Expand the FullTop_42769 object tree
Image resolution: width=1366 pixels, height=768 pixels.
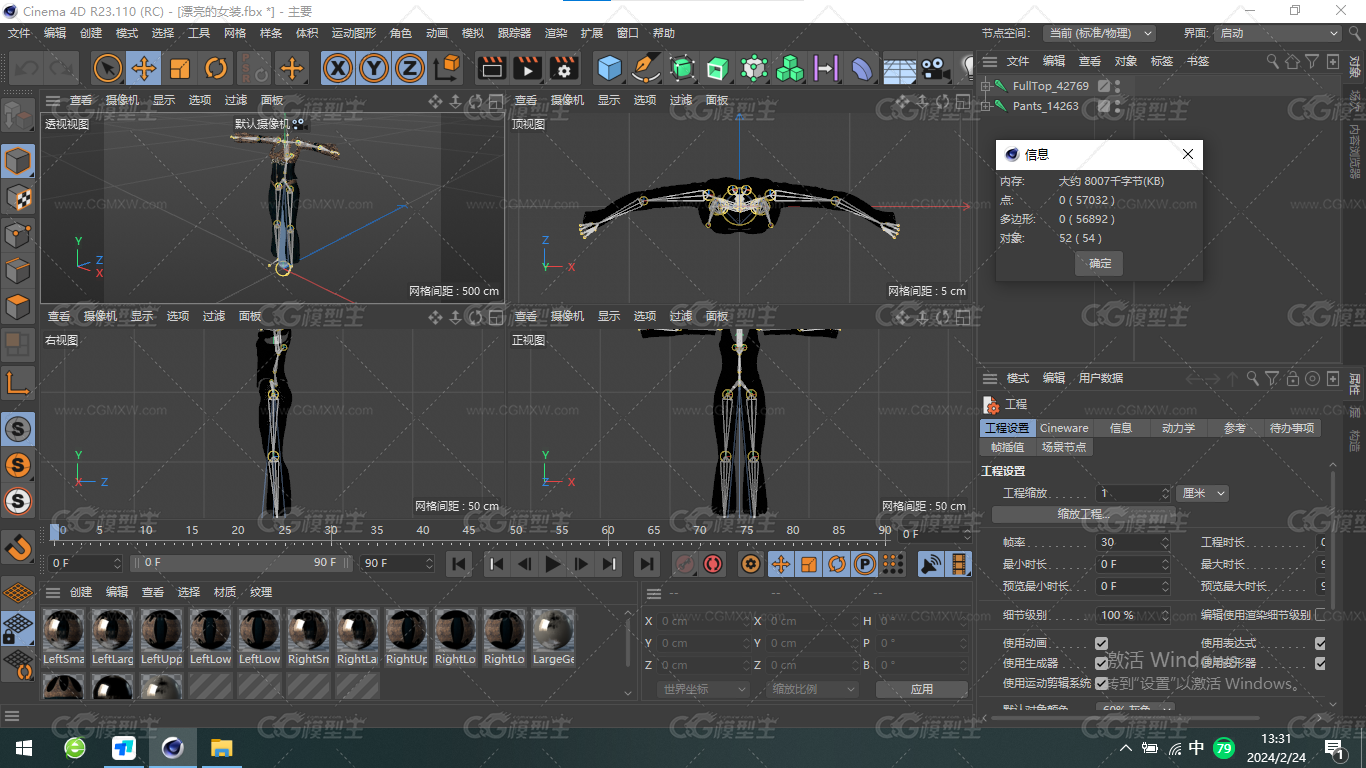click(985, 86)
